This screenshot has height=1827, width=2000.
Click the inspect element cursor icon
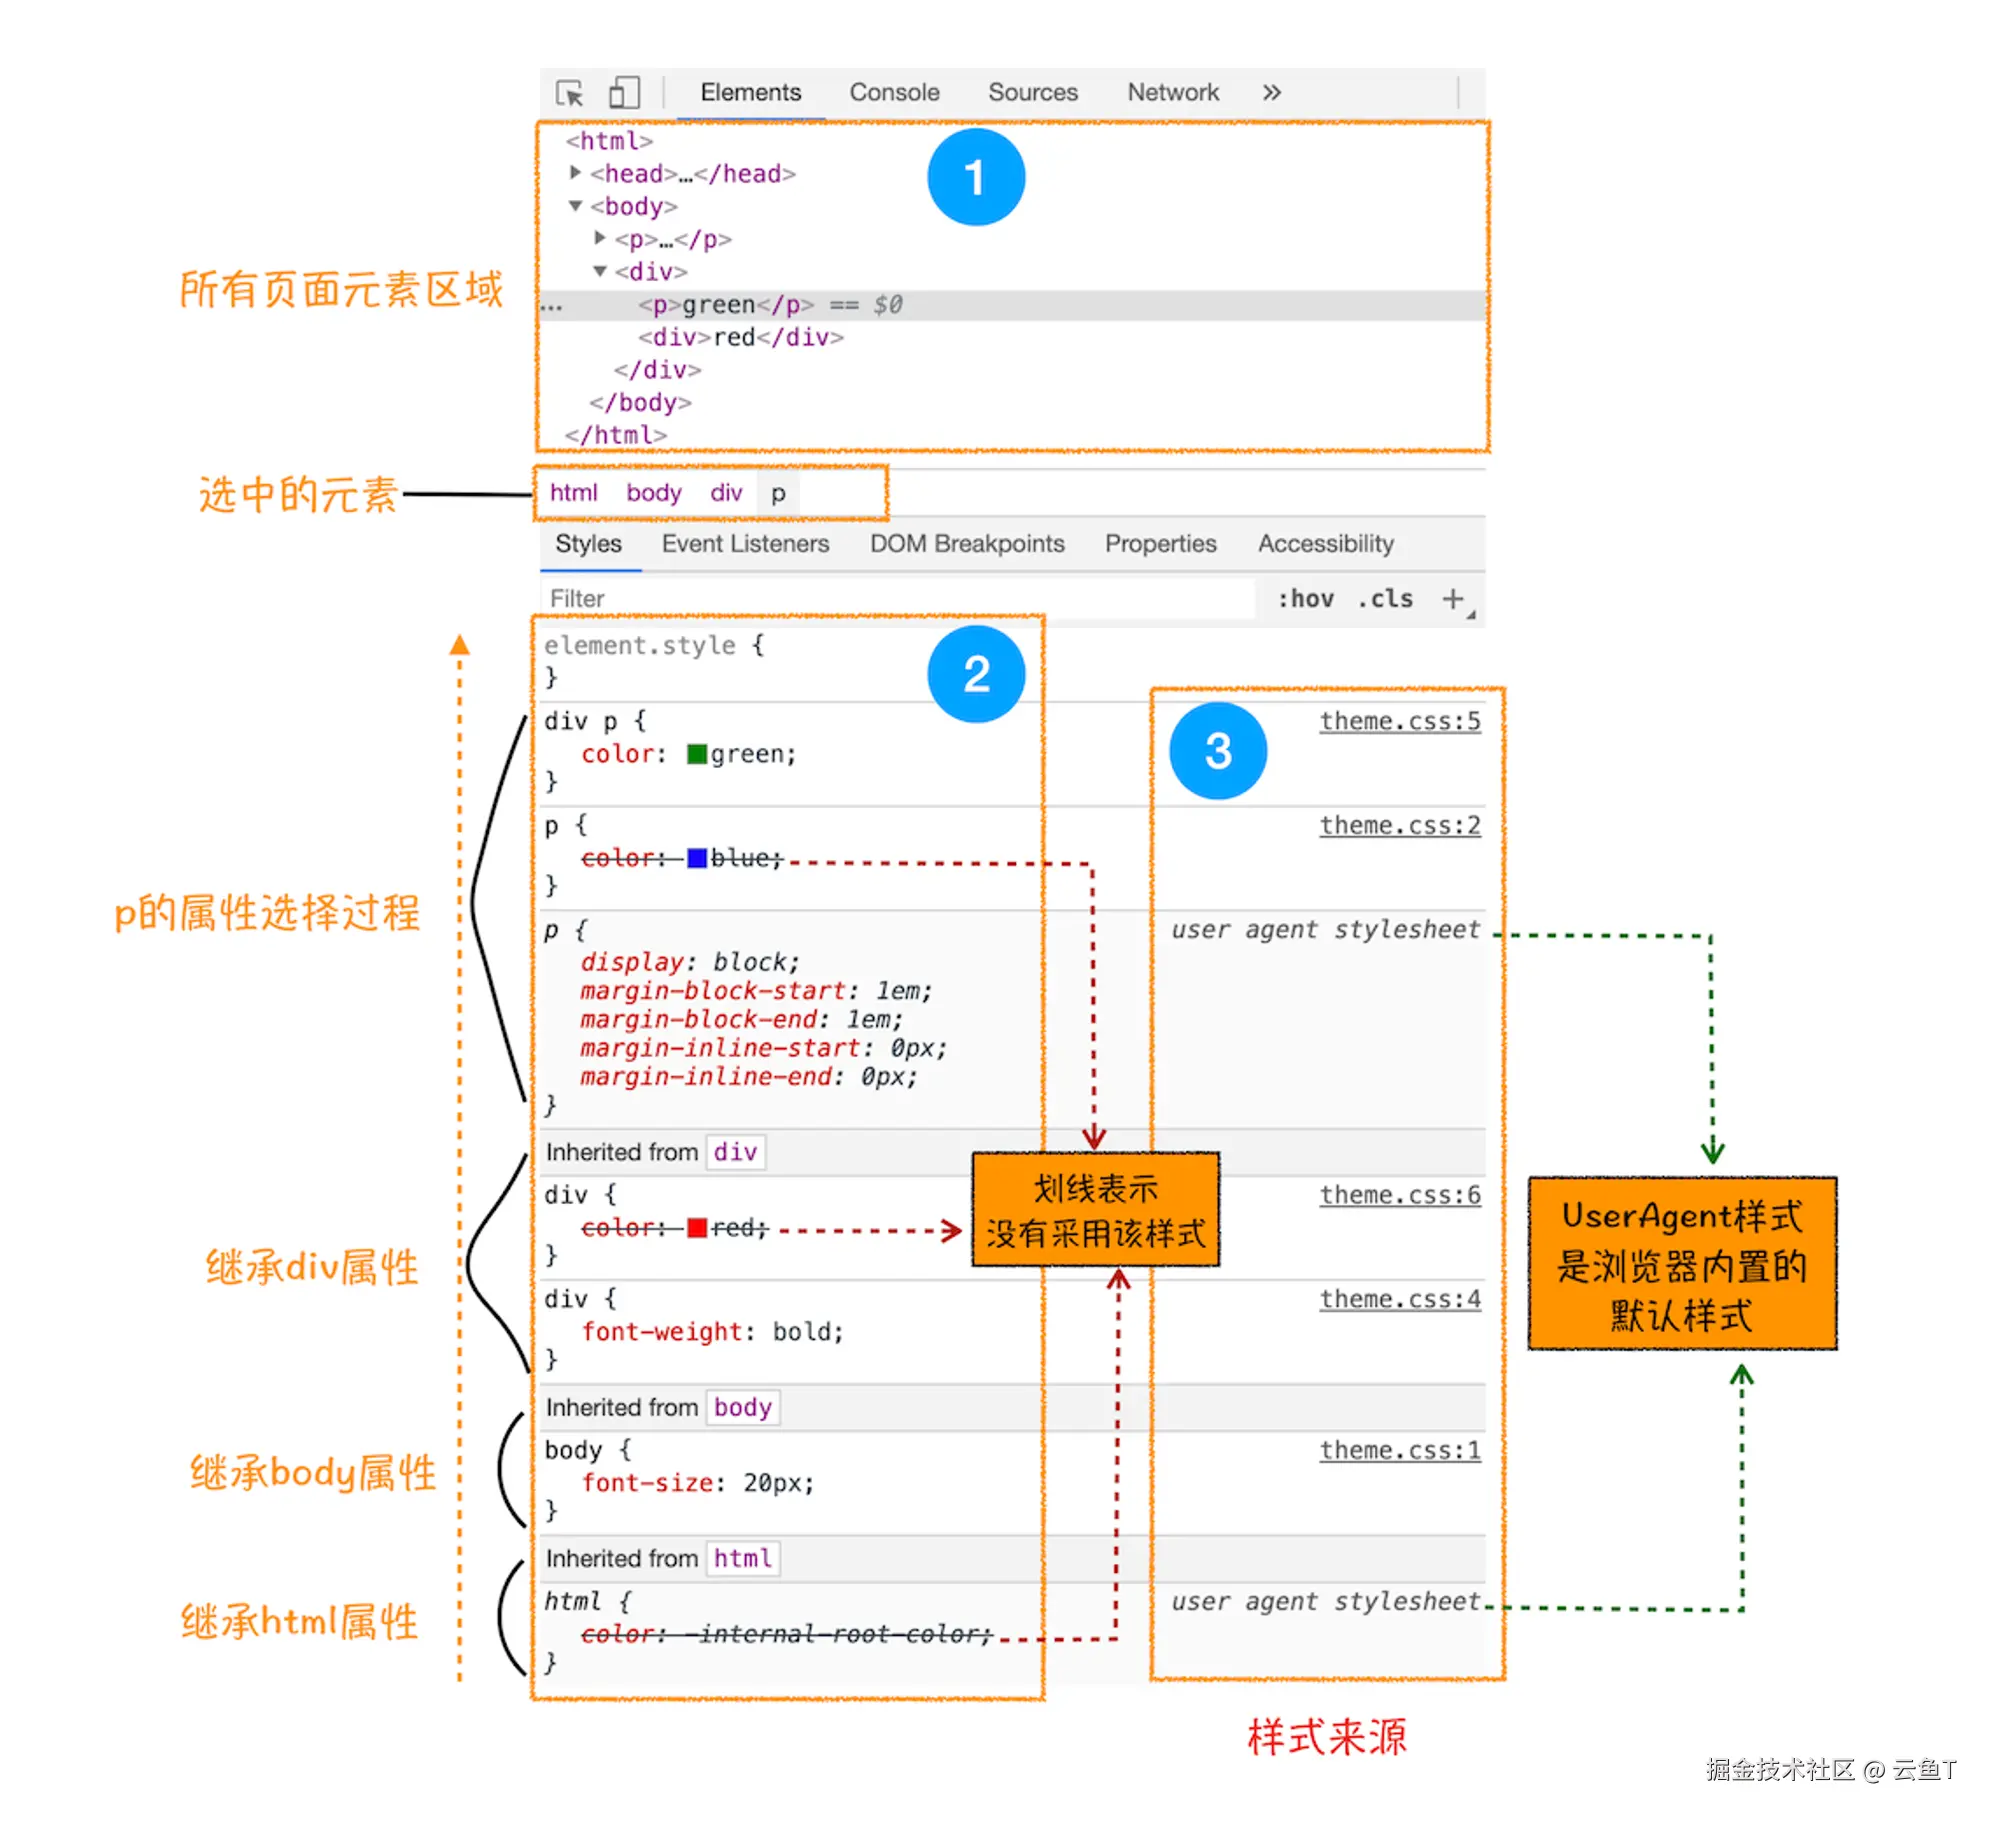(569, 93)
